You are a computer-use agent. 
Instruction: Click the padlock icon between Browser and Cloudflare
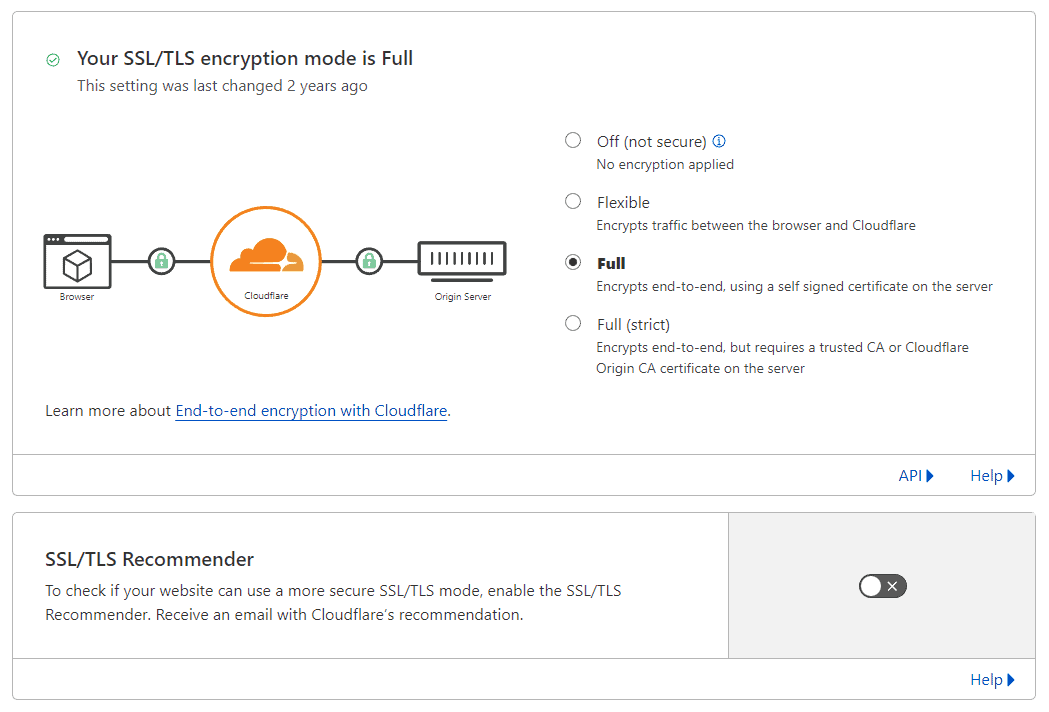coord(161,261)
